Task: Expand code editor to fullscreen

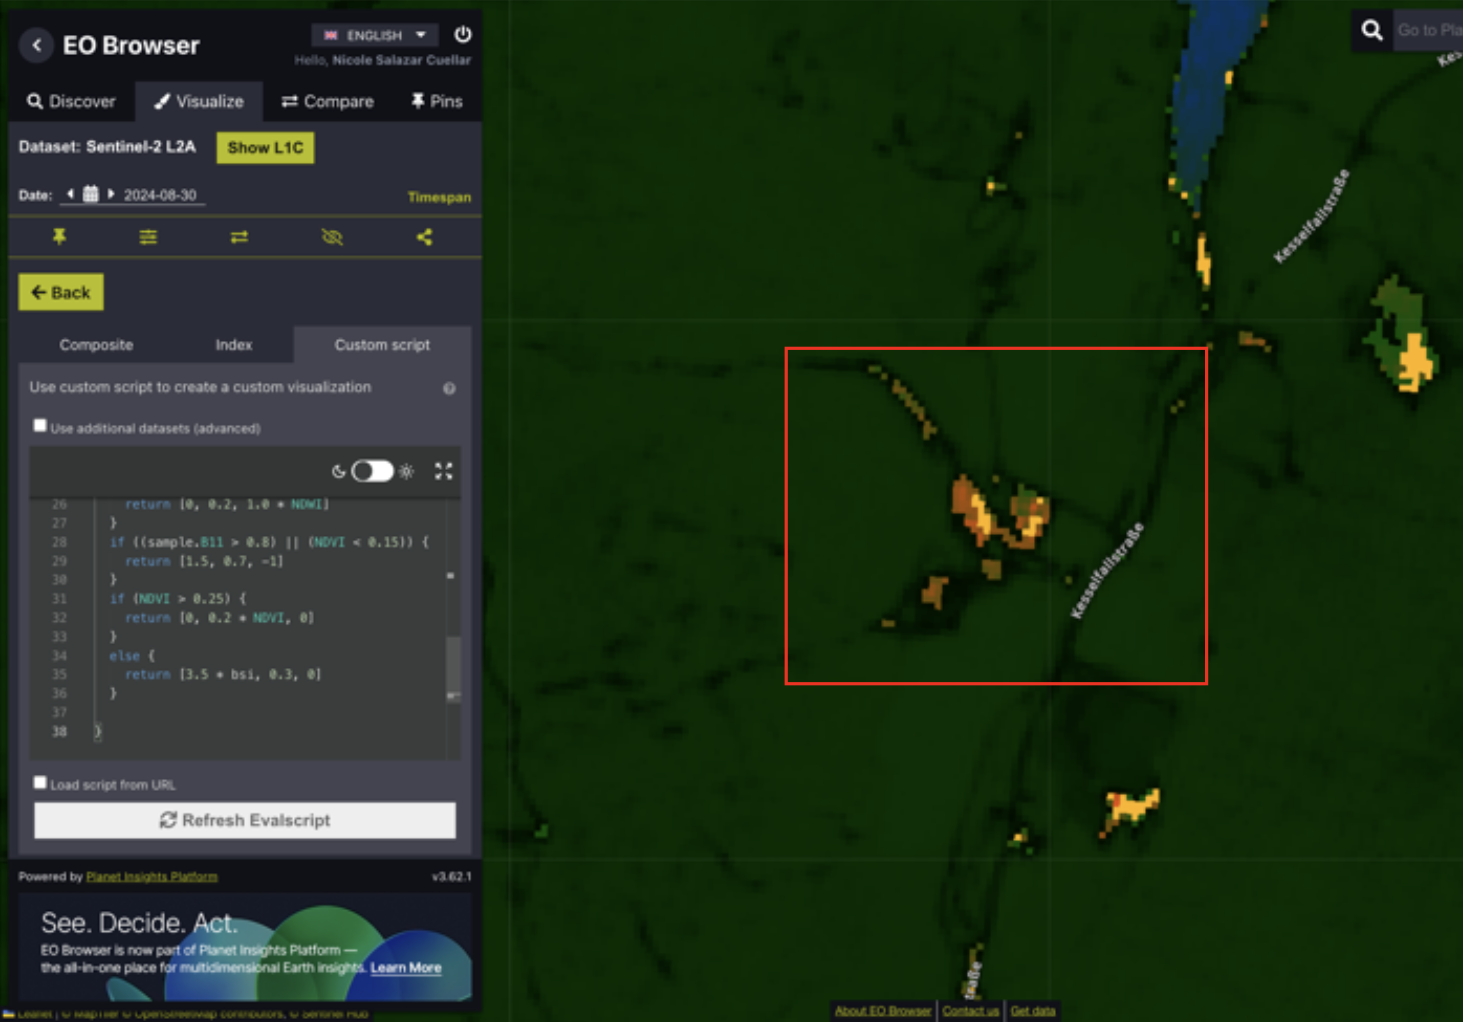Action: [443, 471]
